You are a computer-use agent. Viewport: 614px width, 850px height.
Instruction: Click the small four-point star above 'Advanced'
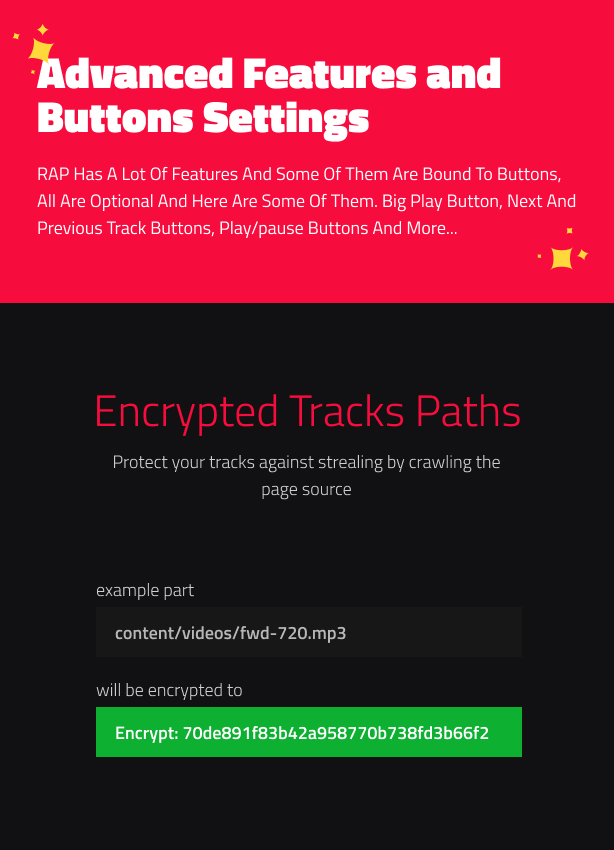tap(43, 29)
